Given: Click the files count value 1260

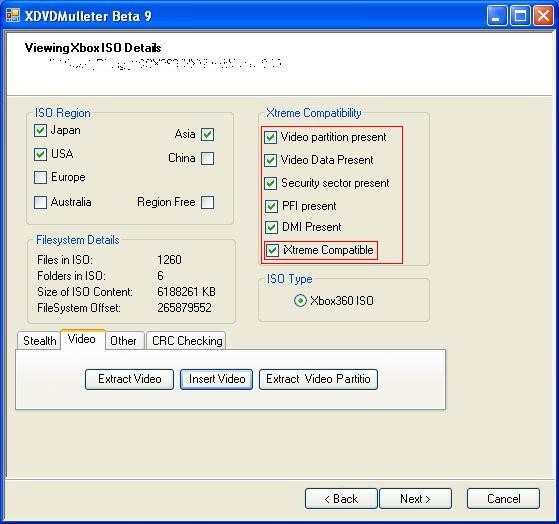Looking at the screenshot, I should pos(169,260).
